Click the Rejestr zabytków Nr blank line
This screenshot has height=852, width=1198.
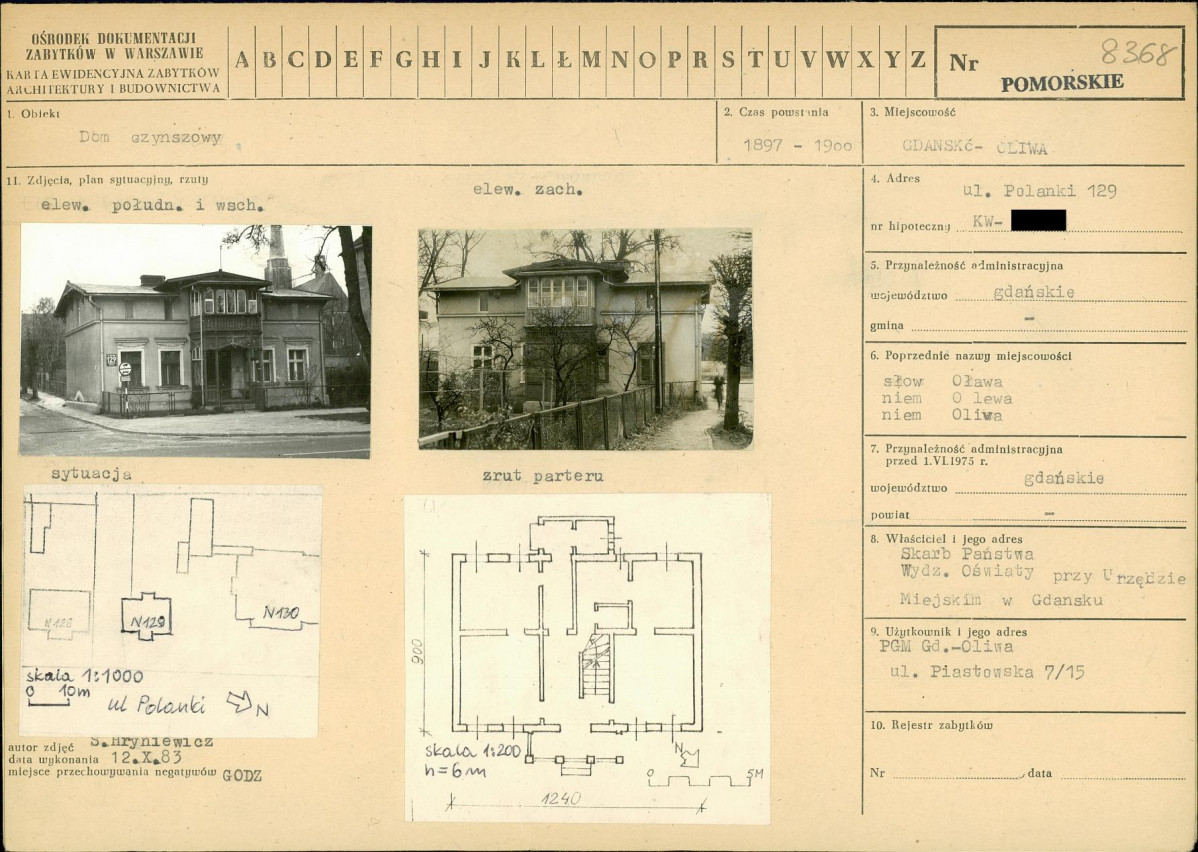pyautogui.click(x=956, y=774)
